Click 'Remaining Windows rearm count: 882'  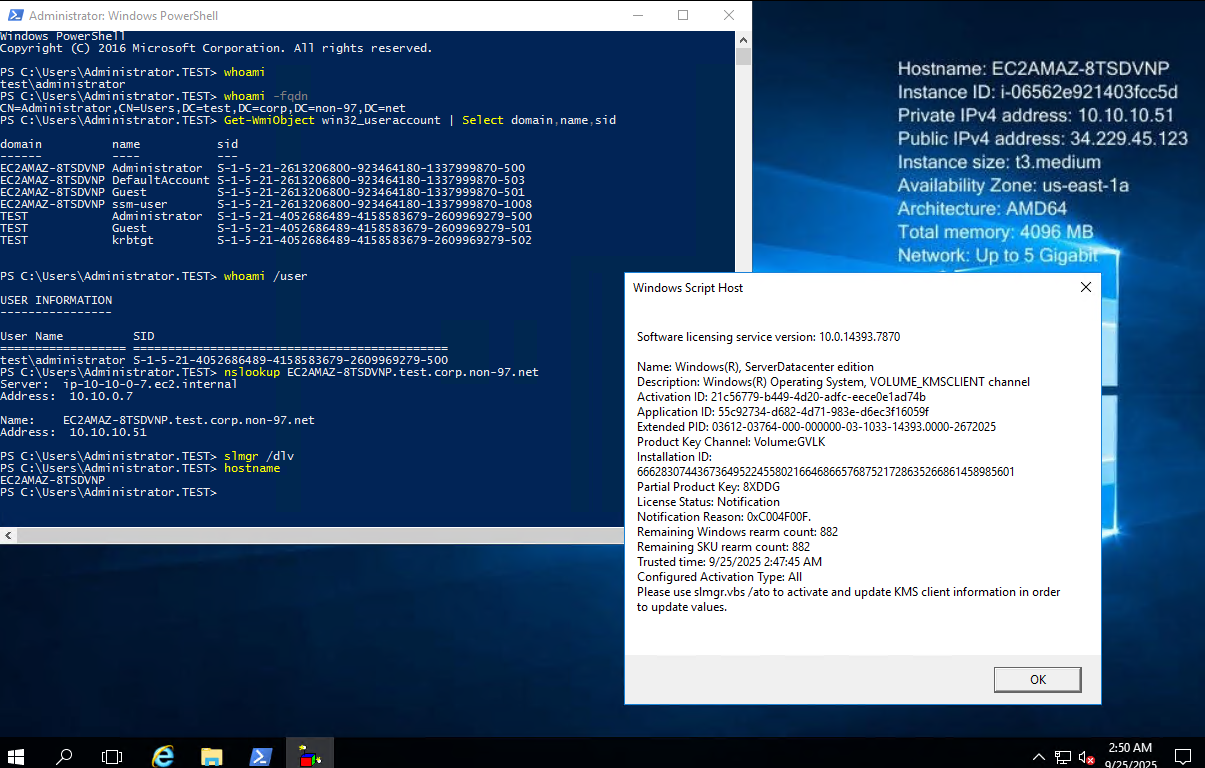737,532
